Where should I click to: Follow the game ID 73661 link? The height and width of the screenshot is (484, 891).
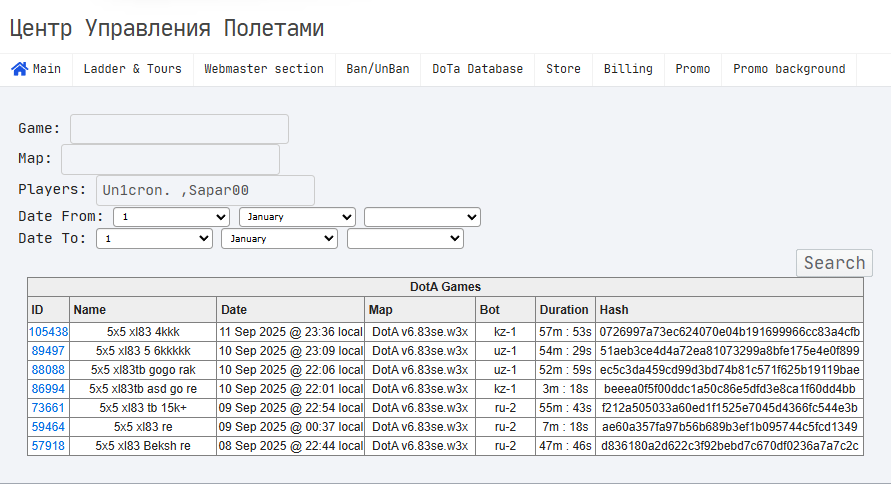coord(48,408)
